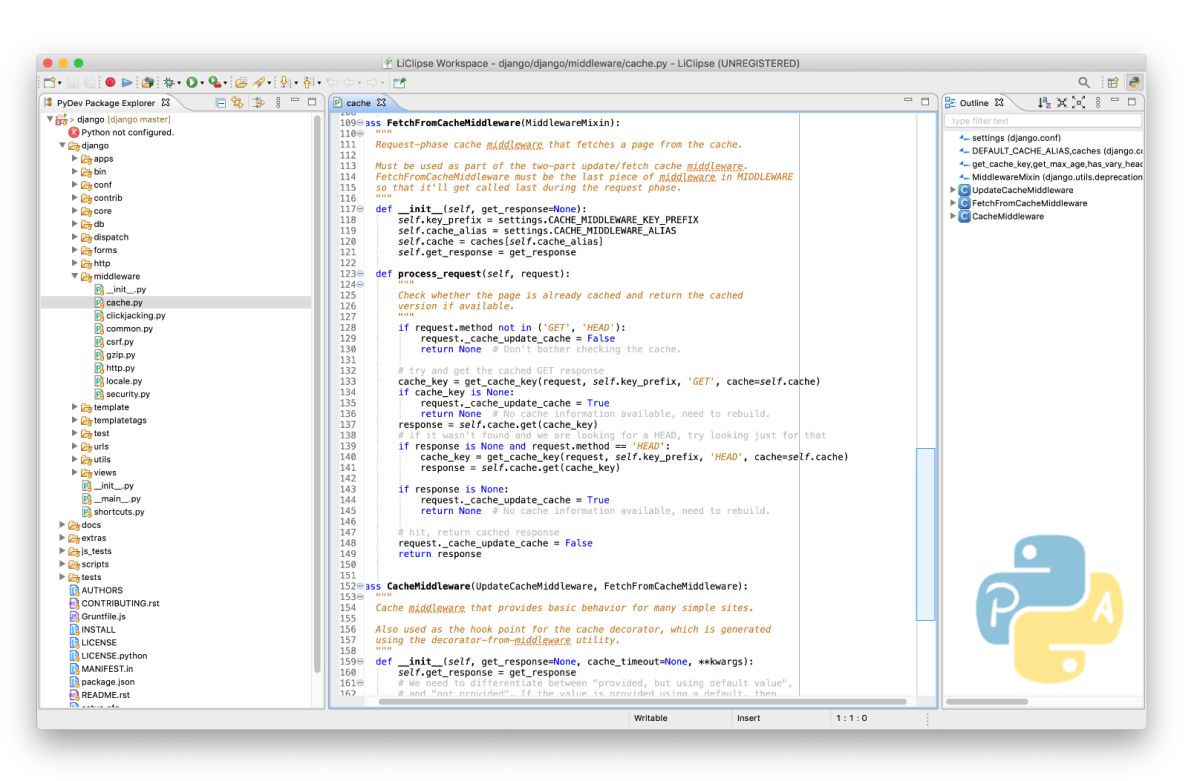Click the magnifier Quick Access search icon

[1084, 82]
